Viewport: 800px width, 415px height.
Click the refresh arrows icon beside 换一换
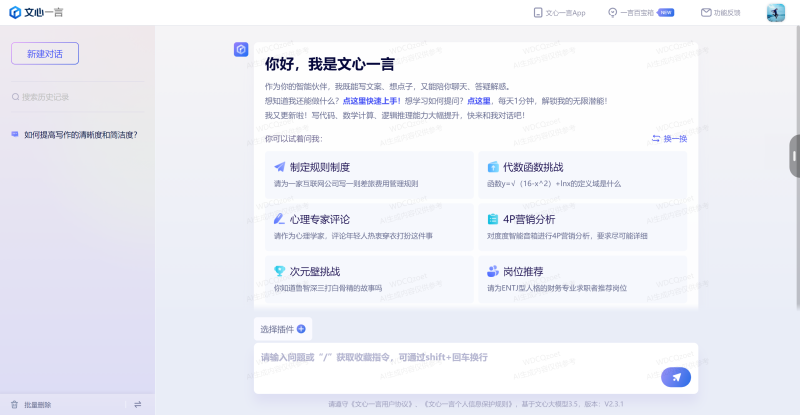[656, 138]
